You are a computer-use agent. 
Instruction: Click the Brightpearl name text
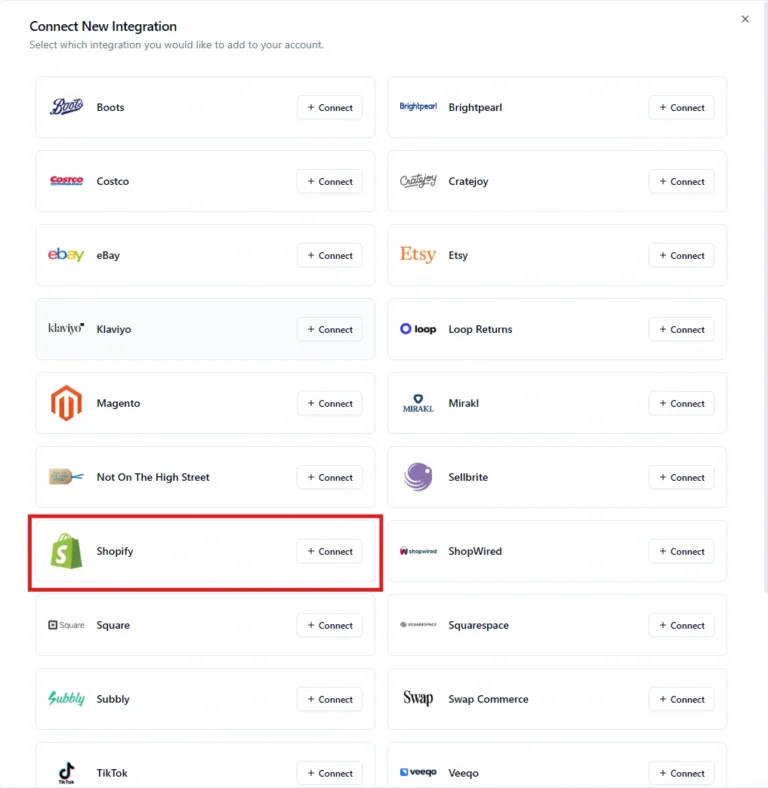coord(475,108)
